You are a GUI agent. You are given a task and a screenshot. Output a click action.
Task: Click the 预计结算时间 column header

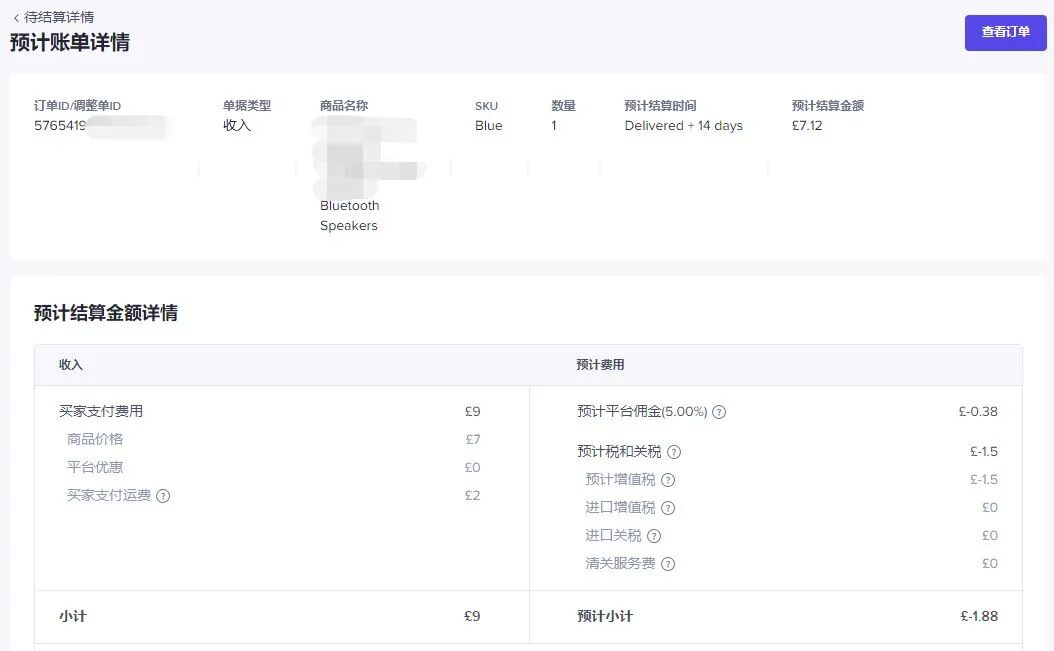pos(660,106)
